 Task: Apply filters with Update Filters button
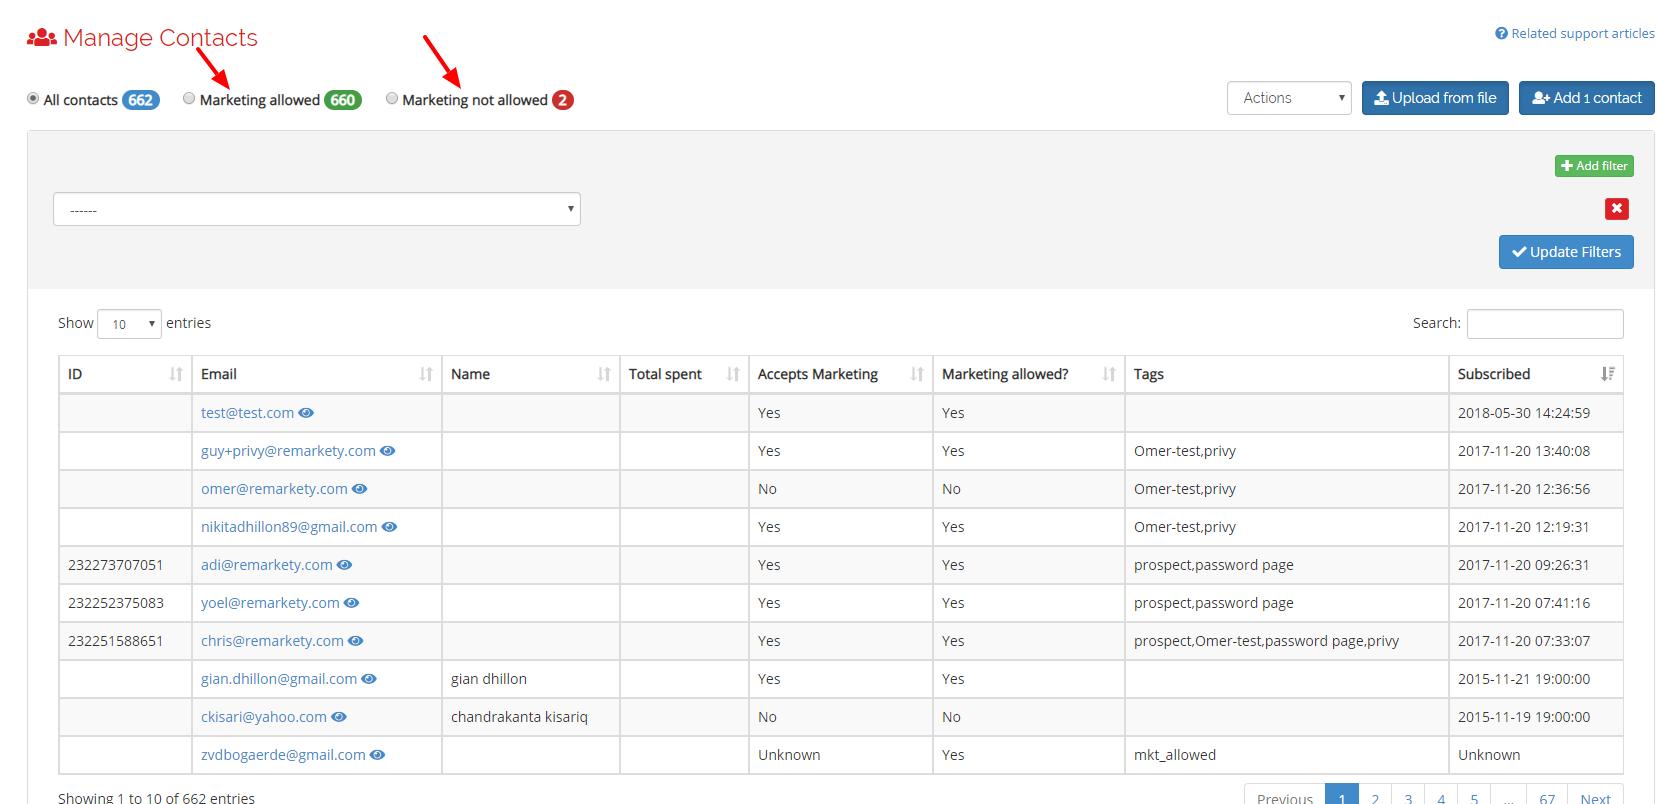click(1566, 252)
